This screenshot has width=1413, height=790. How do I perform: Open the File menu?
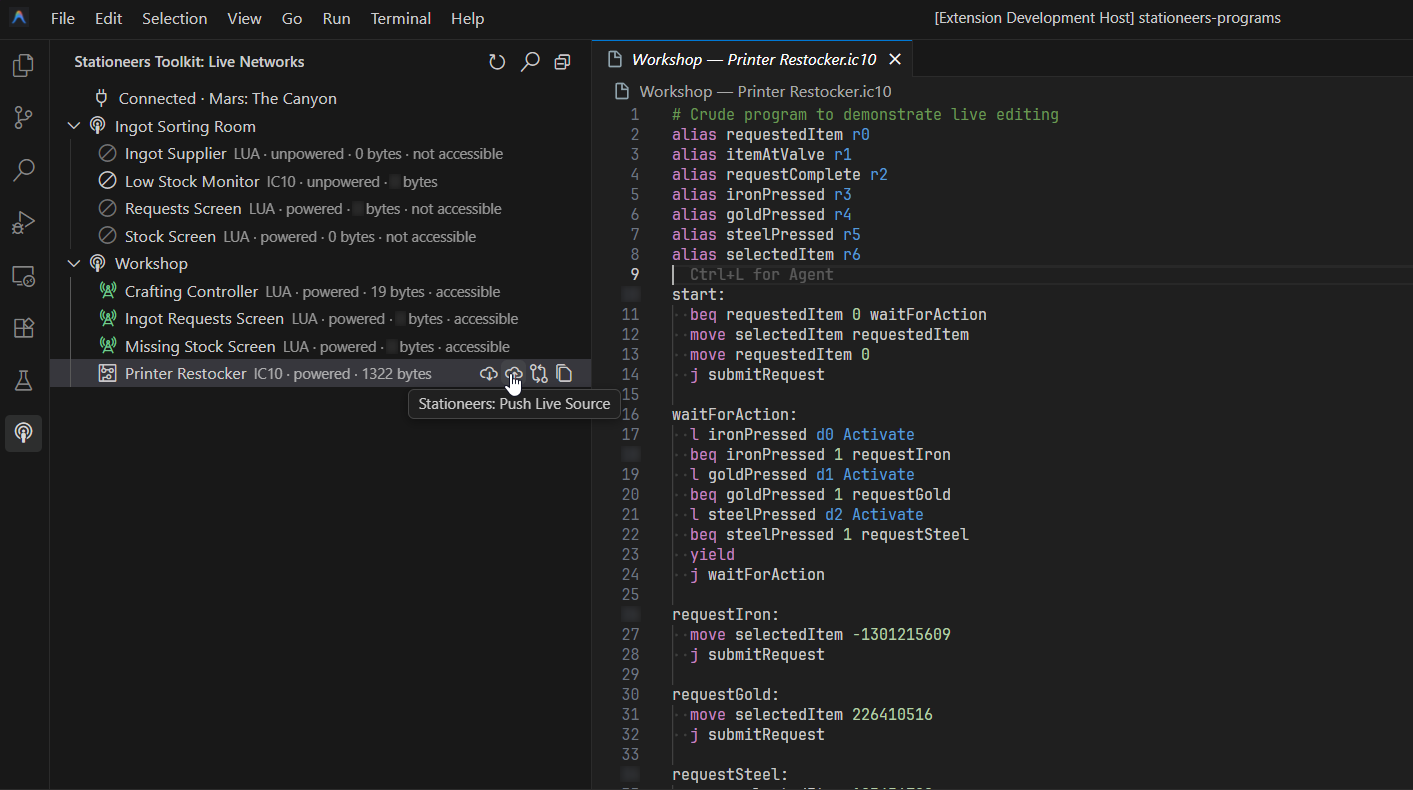click(x=62, y=18)
